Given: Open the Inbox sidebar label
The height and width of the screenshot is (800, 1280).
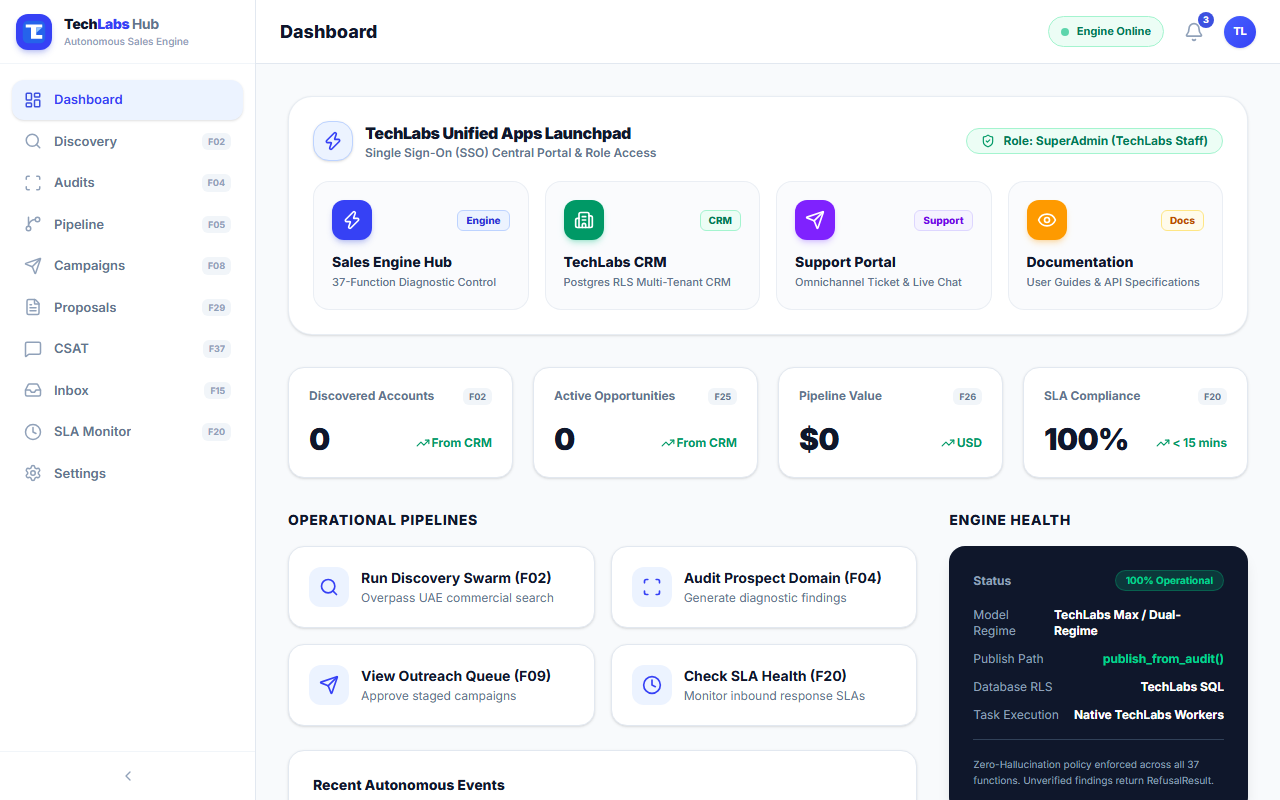Looking at the screenshot, I should 71,390.
